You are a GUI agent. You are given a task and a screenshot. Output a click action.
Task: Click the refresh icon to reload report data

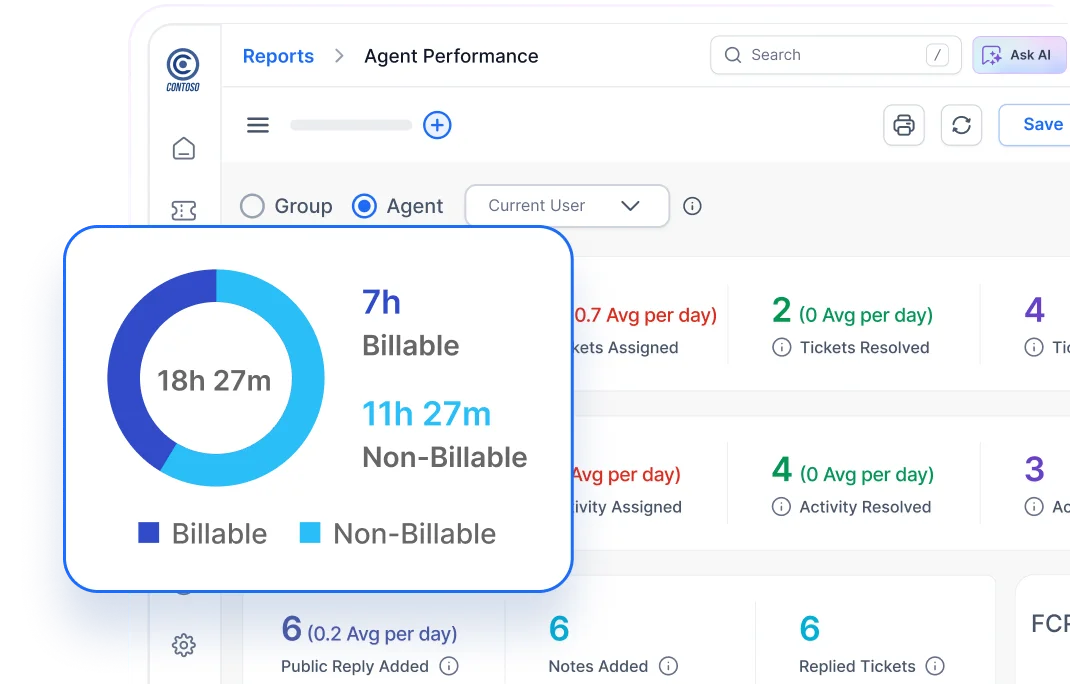[961, 124]
